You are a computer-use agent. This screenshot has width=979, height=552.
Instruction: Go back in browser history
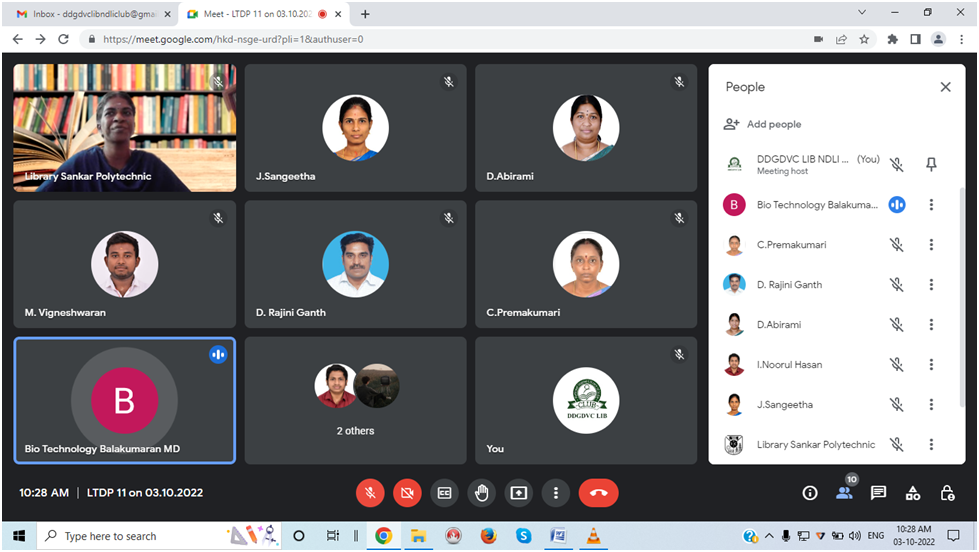[x=17, y=39]
